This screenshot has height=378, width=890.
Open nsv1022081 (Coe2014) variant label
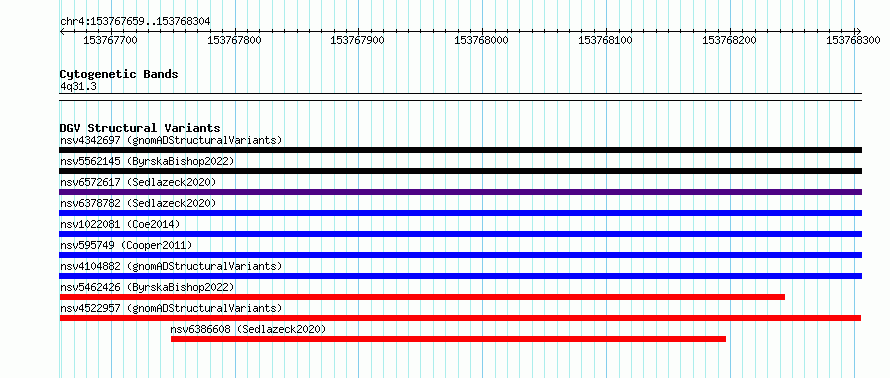coord(120,224)
